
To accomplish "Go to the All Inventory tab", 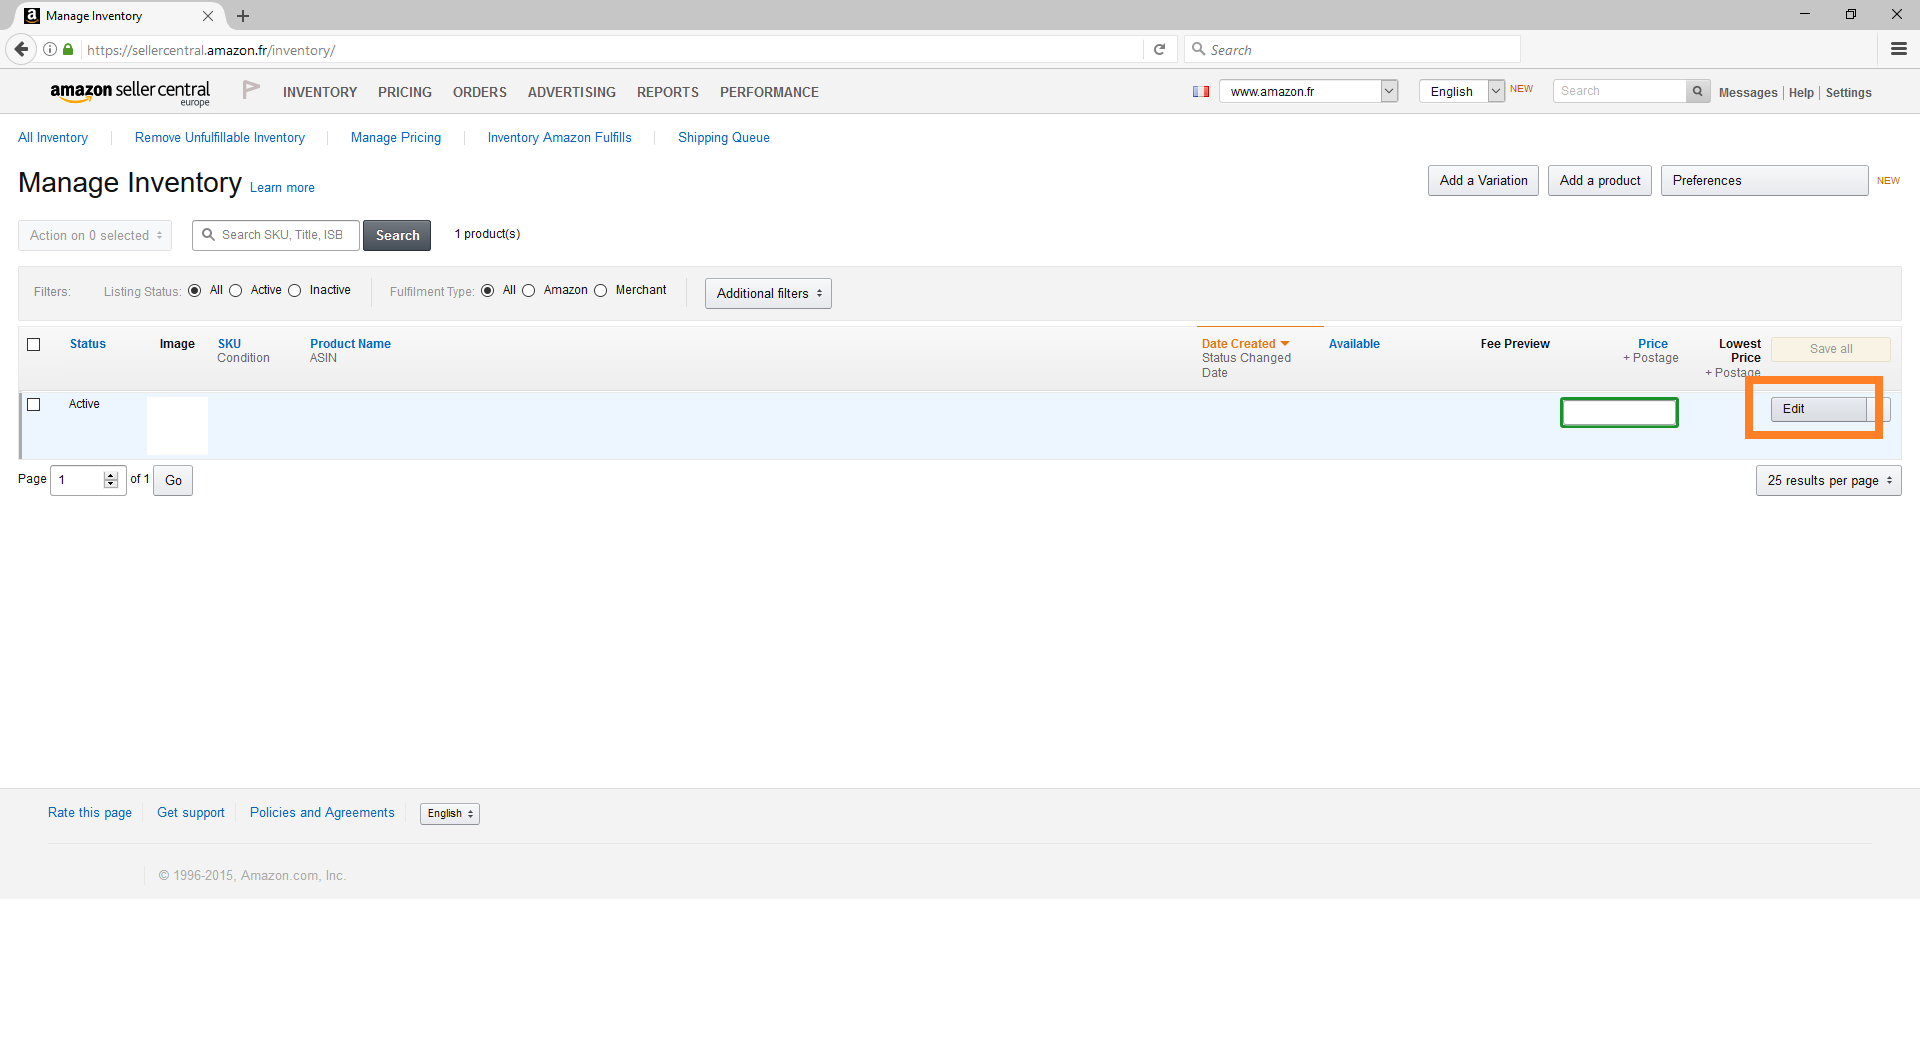I will [x=53, y=138].
